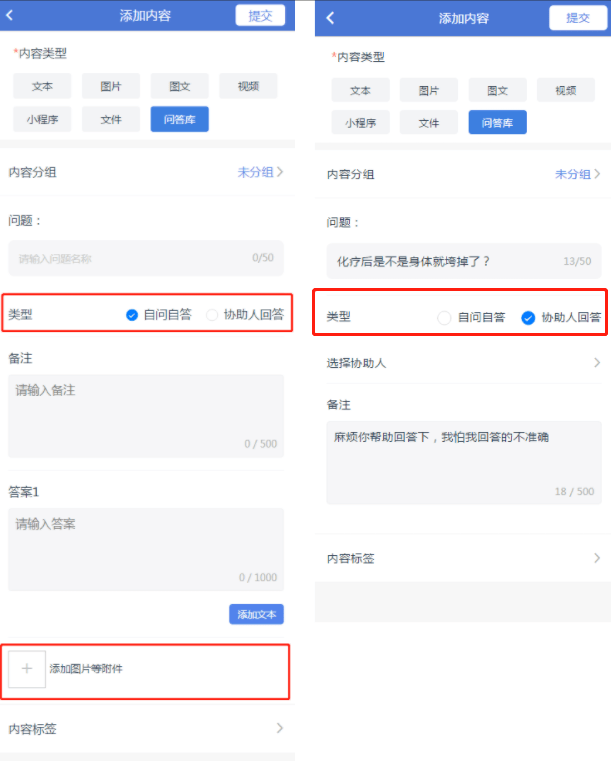
Task: Select 文本 content type on right screen
Action: [360, 90]
